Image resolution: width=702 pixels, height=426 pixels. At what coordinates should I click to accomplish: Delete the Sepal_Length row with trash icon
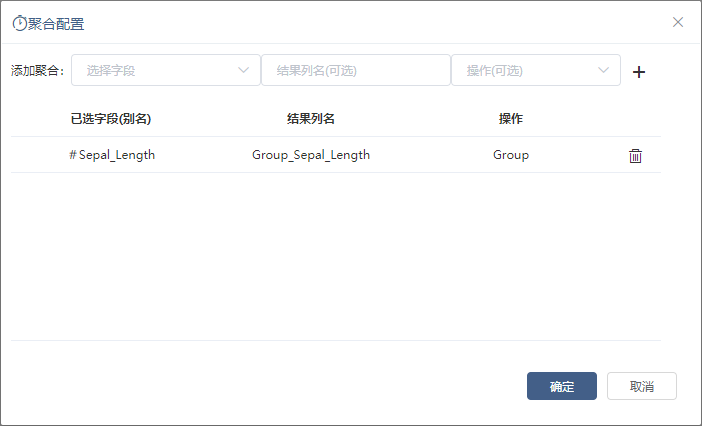click(635, 156)
